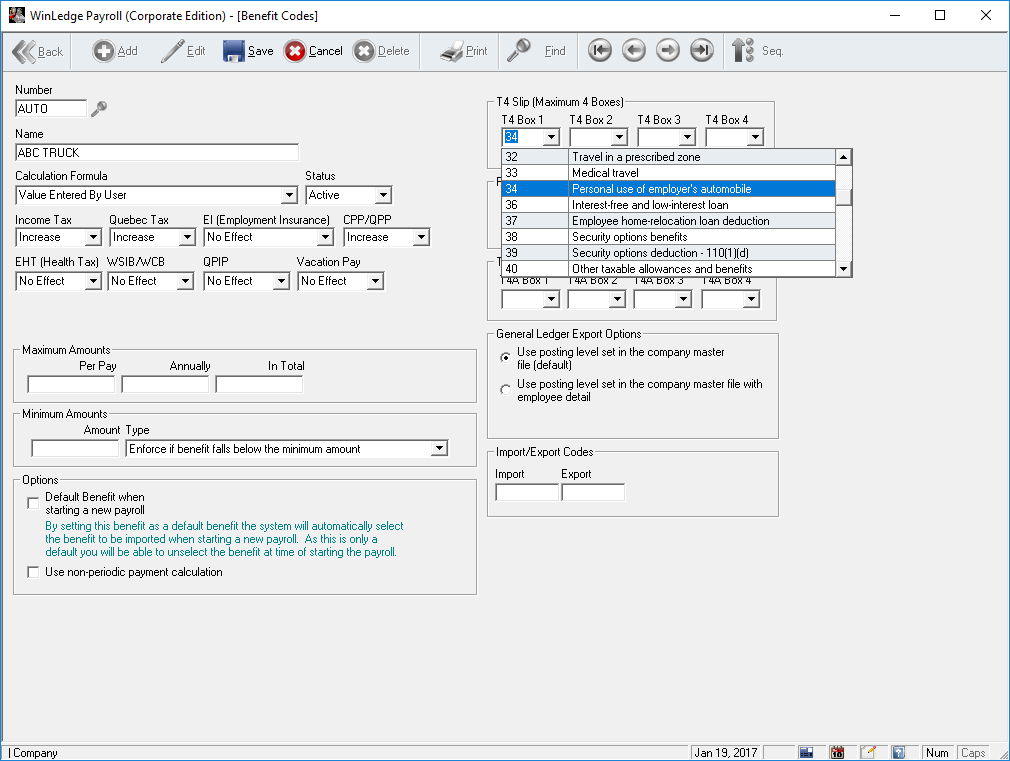1010x761 pixels.
Task: Select posting level with employee detail radio button
Action: (506, 390)
